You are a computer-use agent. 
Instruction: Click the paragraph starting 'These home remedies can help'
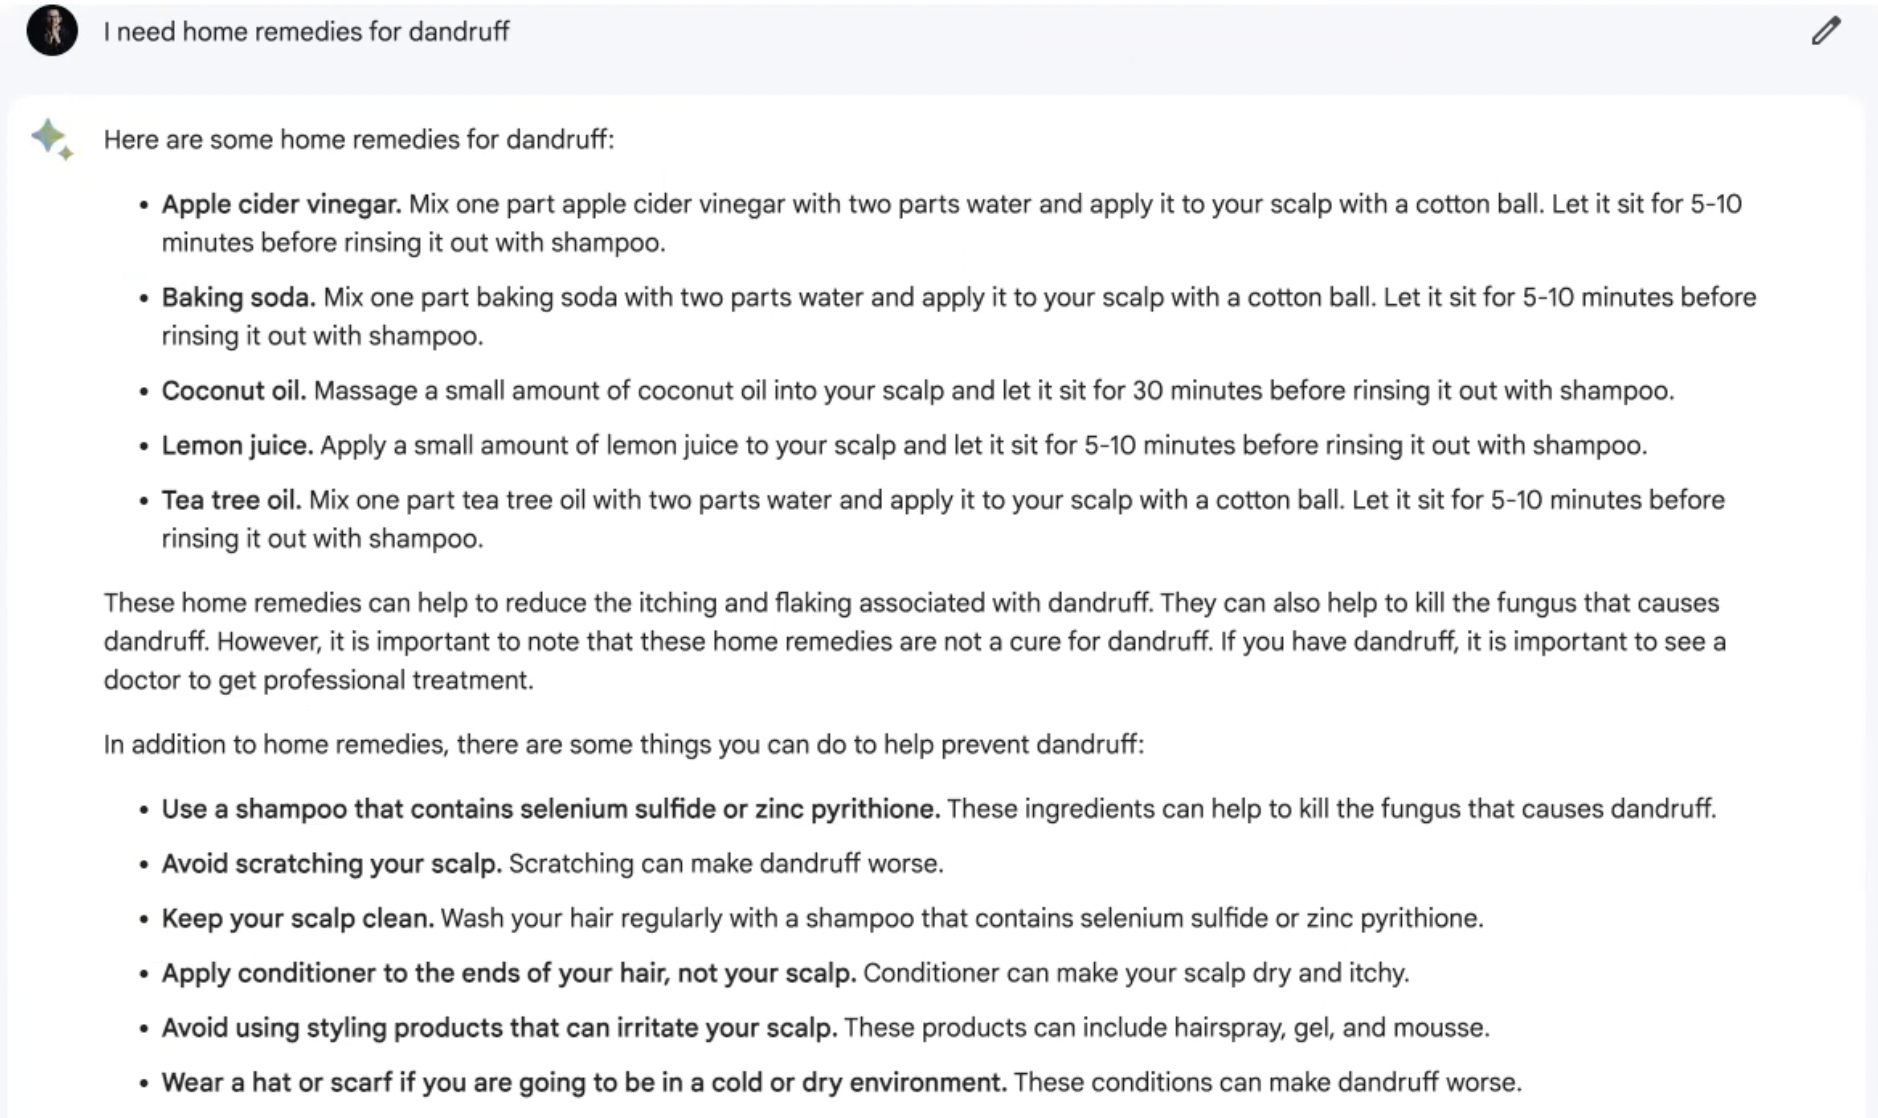pos(914,641)
